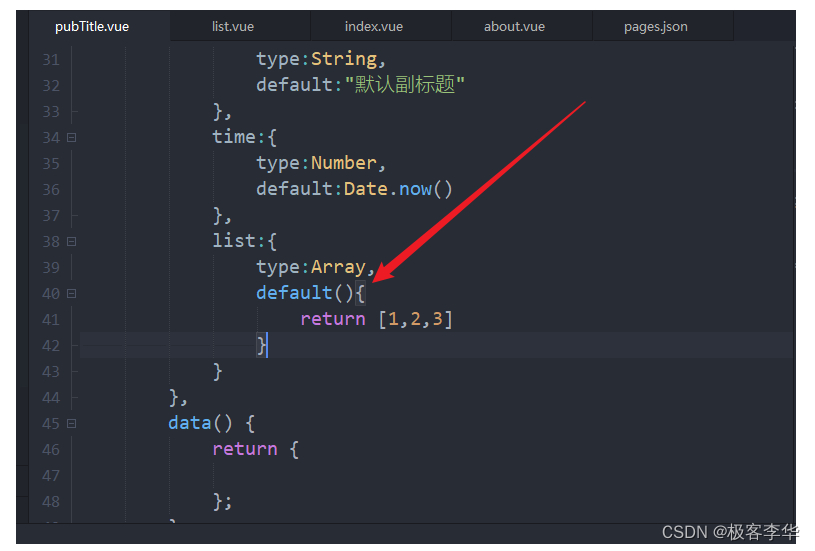
Task: Click the now method call
Action: 415,189
